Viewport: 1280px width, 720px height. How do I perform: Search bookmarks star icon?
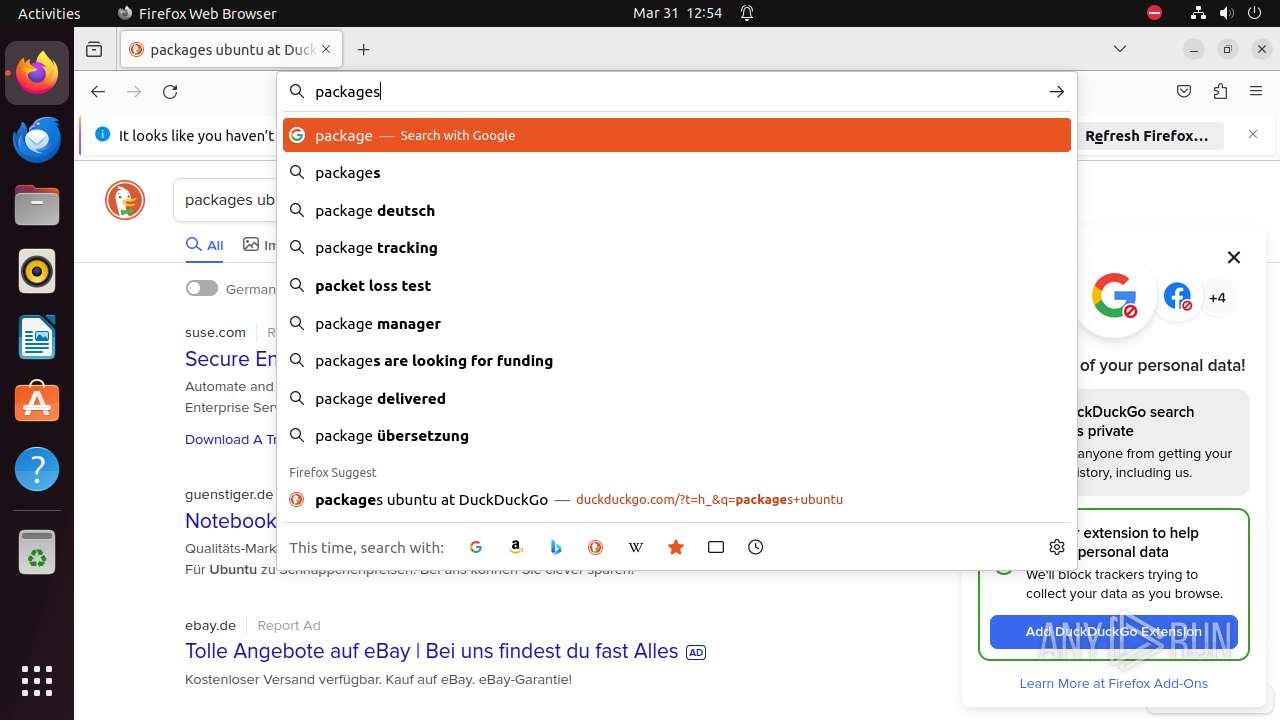coord(676,547)
